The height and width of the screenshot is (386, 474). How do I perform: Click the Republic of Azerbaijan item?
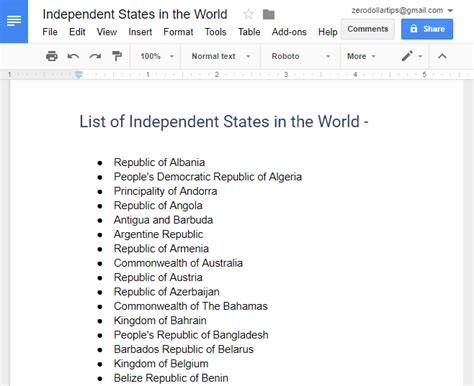(x=166, y=292)
